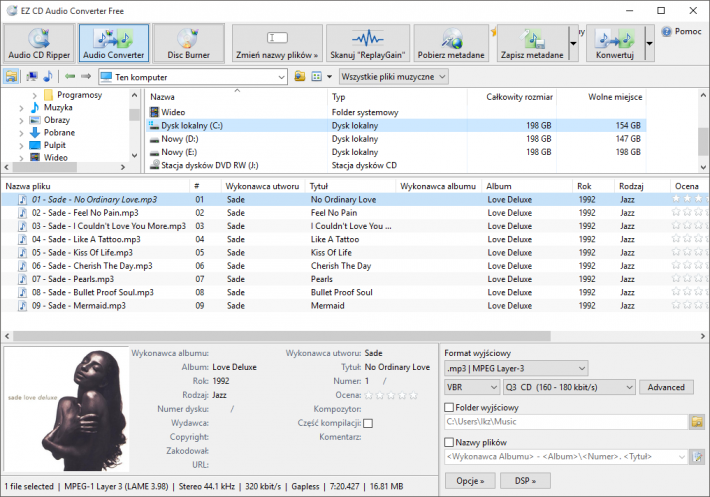Click the Advanced button
The height and width of the screenshot is (497, 710).
pos(666,387)
